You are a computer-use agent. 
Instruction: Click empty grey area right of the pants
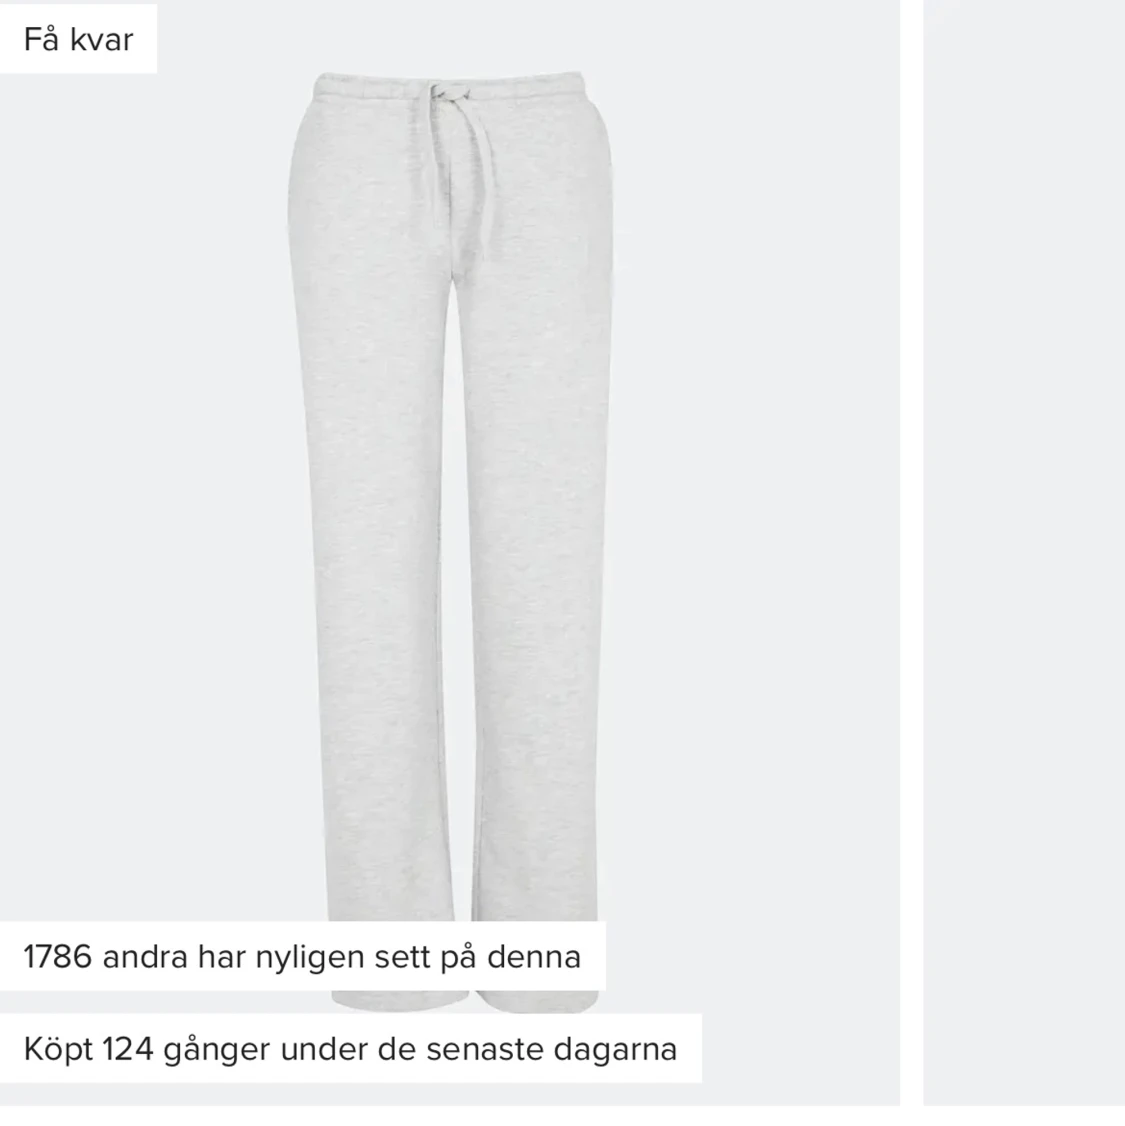click(754, 503)
